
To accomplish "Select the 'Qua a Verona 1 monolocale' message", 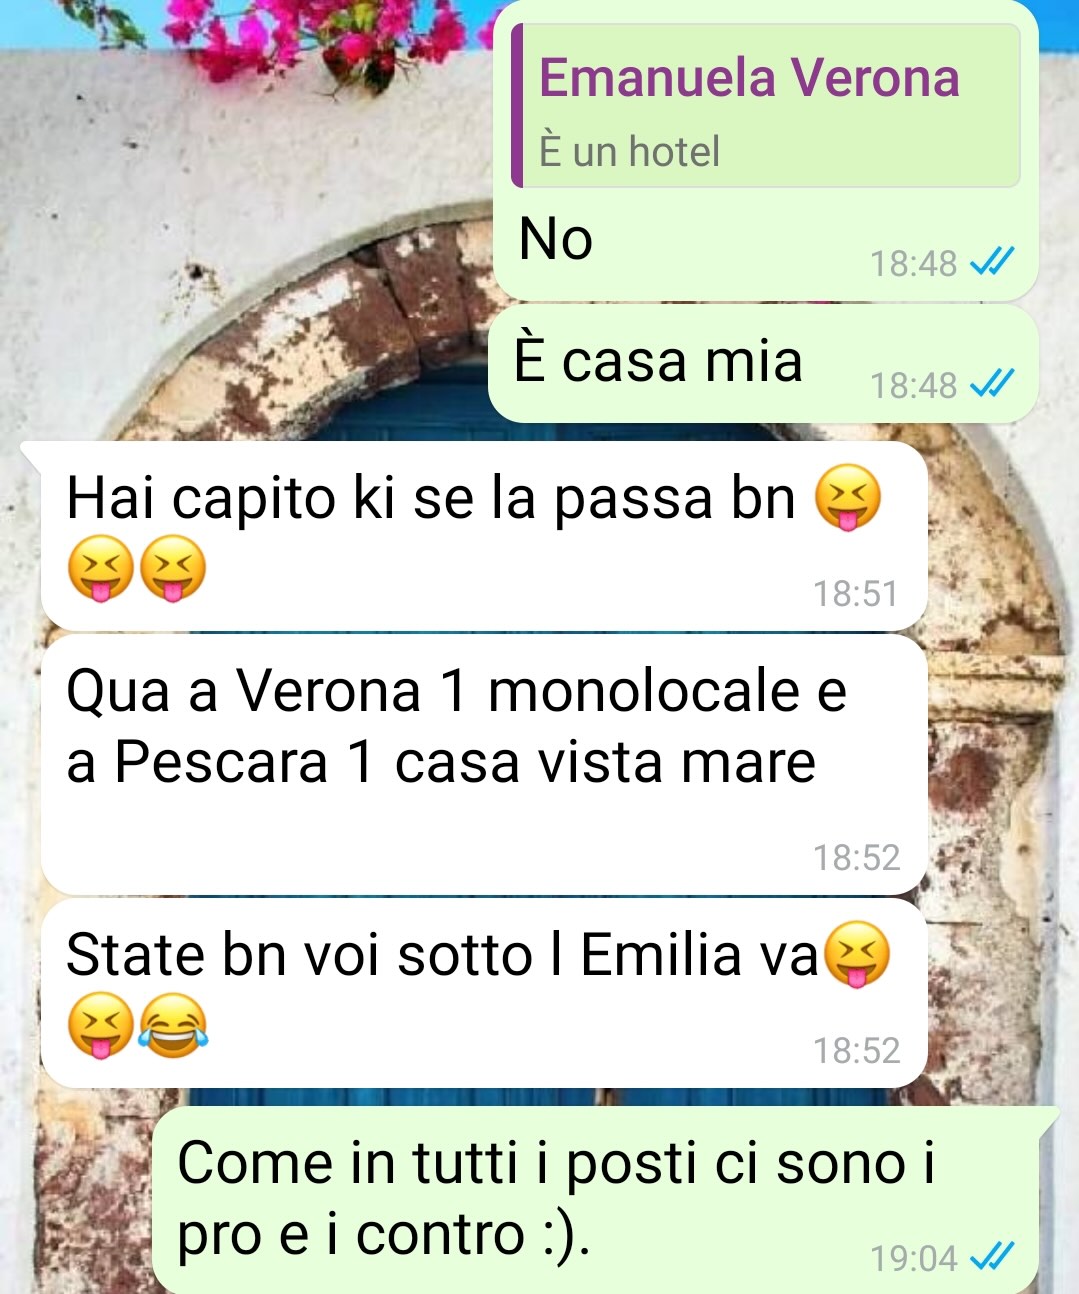I will pyautogui.click(x=484, y=765).
